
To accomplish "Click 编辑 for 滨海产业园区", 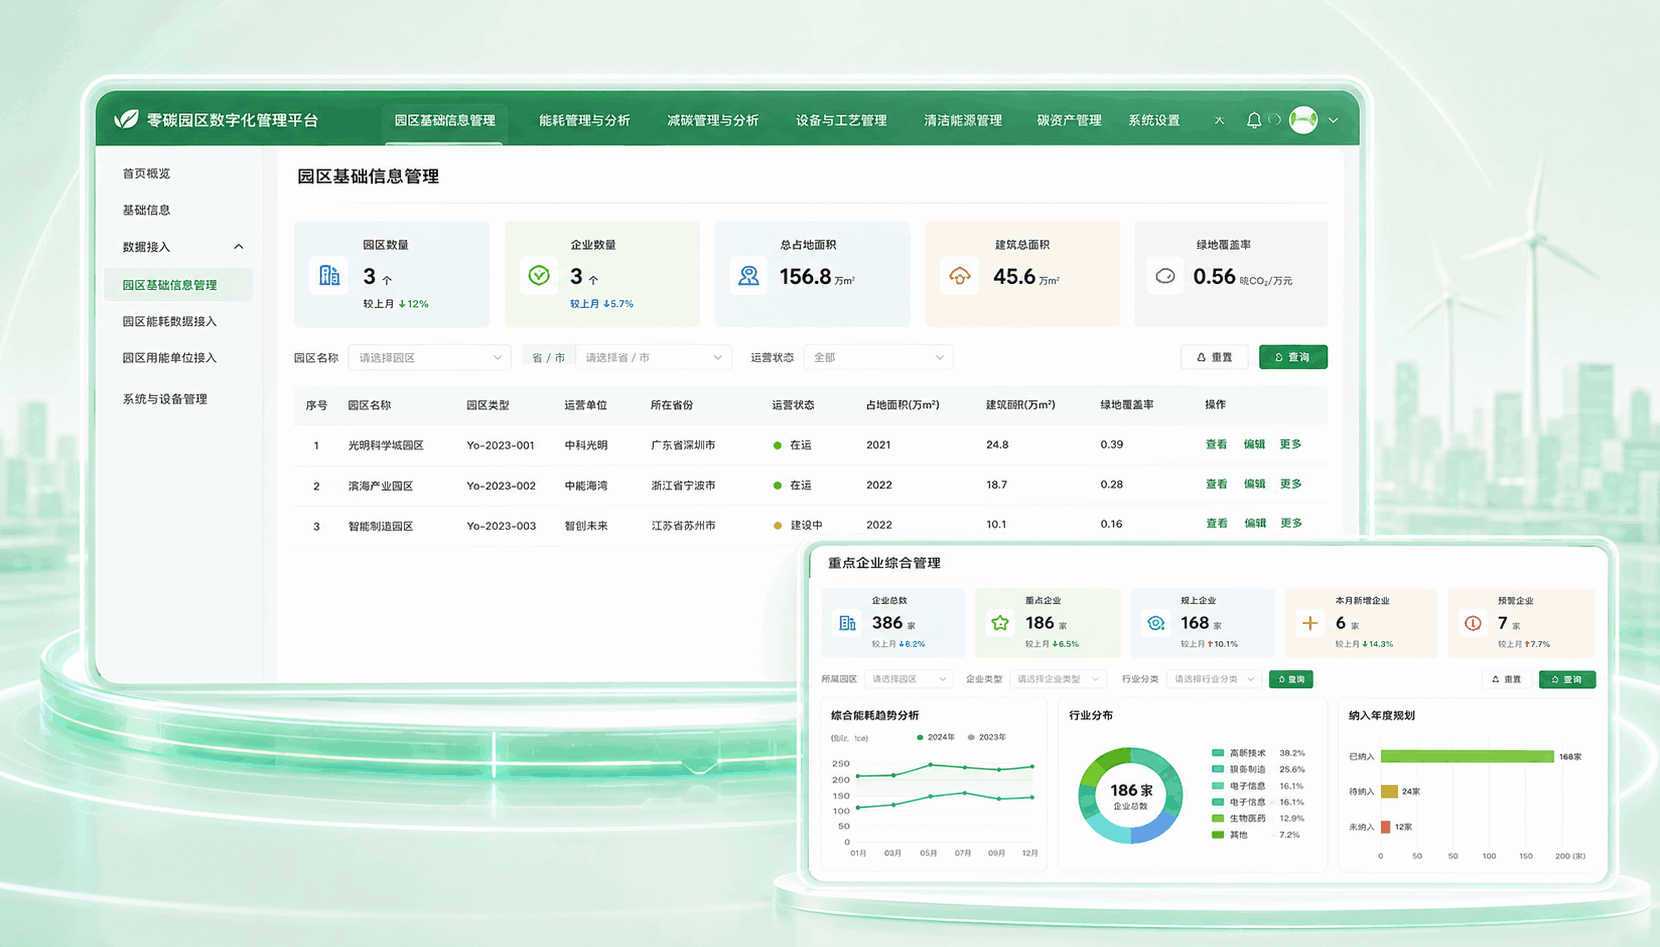I will coord(1254,484).
